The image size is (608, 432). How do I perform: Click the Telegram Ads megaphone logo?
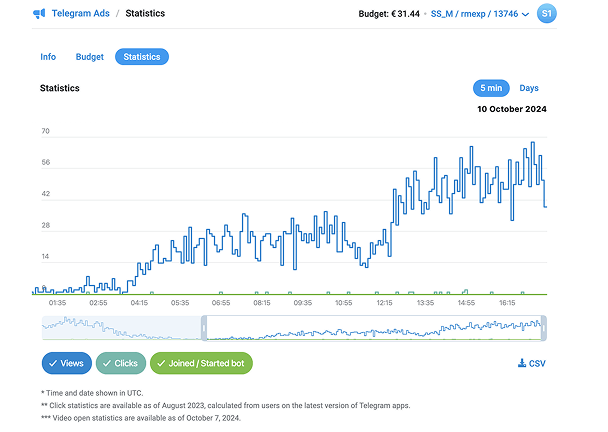(x=38, y=14)
